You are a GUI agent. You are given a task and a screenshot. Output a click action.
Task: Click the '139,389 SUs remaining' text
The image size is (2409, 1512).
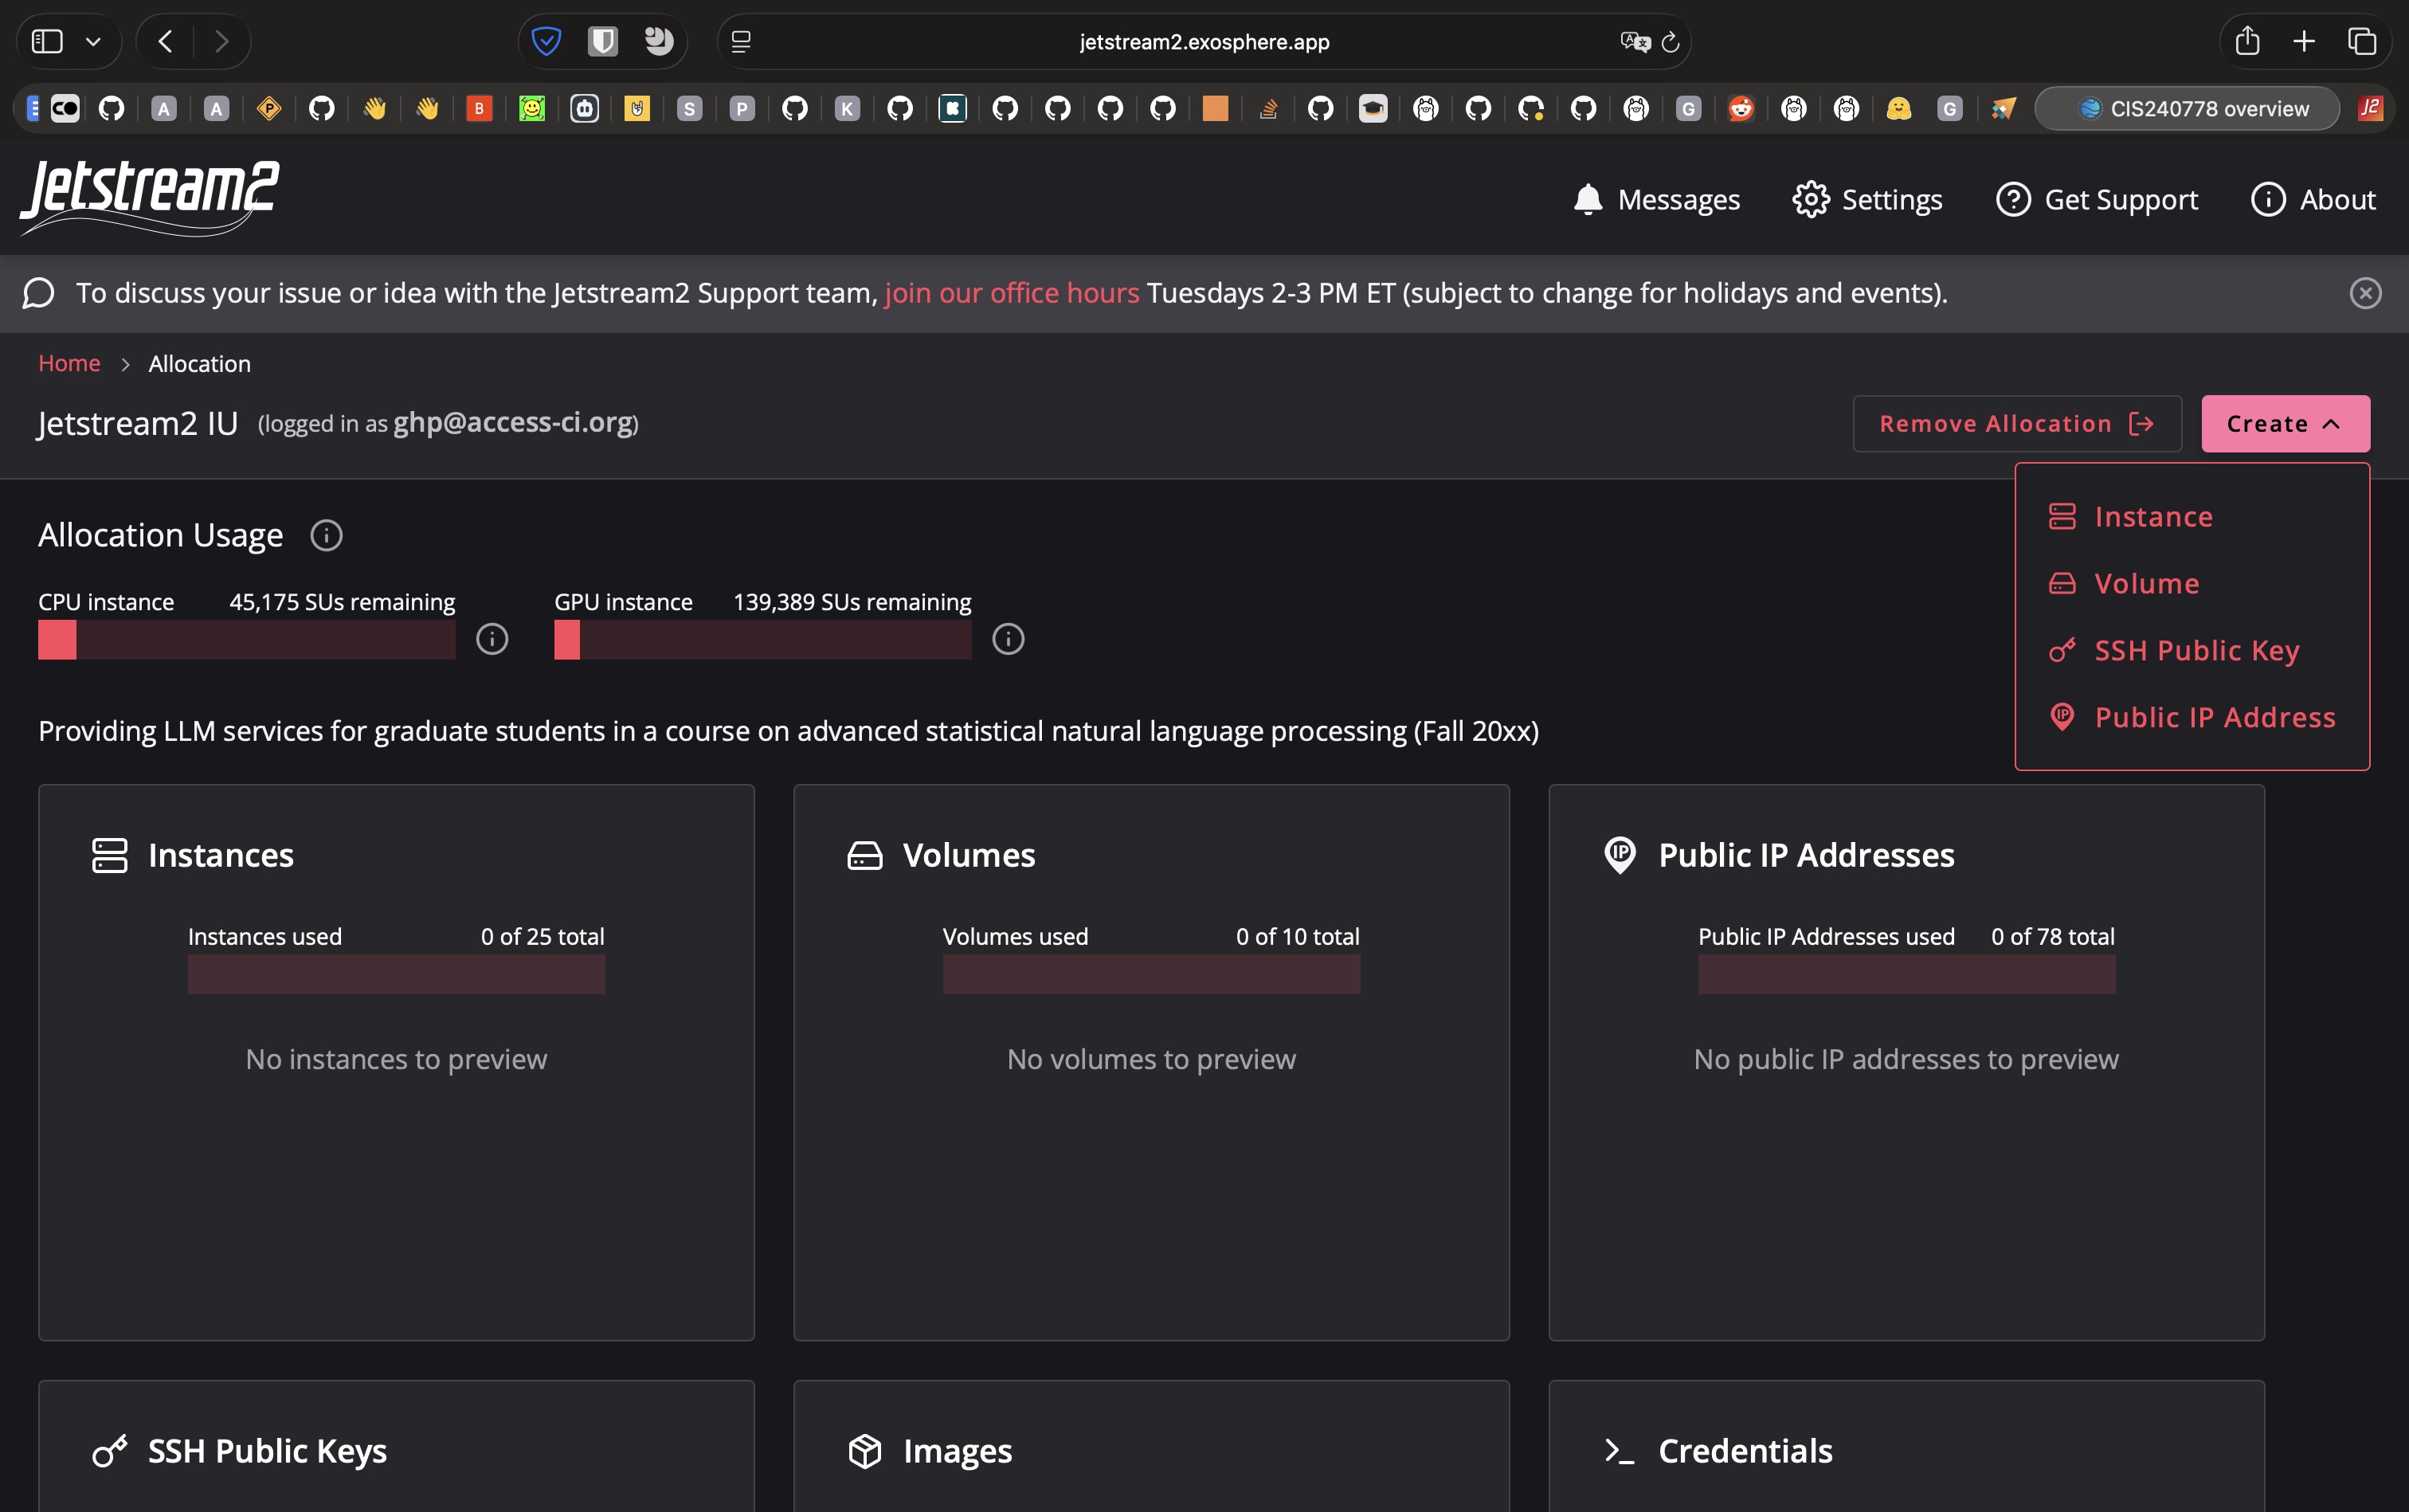tap(852, 602)
